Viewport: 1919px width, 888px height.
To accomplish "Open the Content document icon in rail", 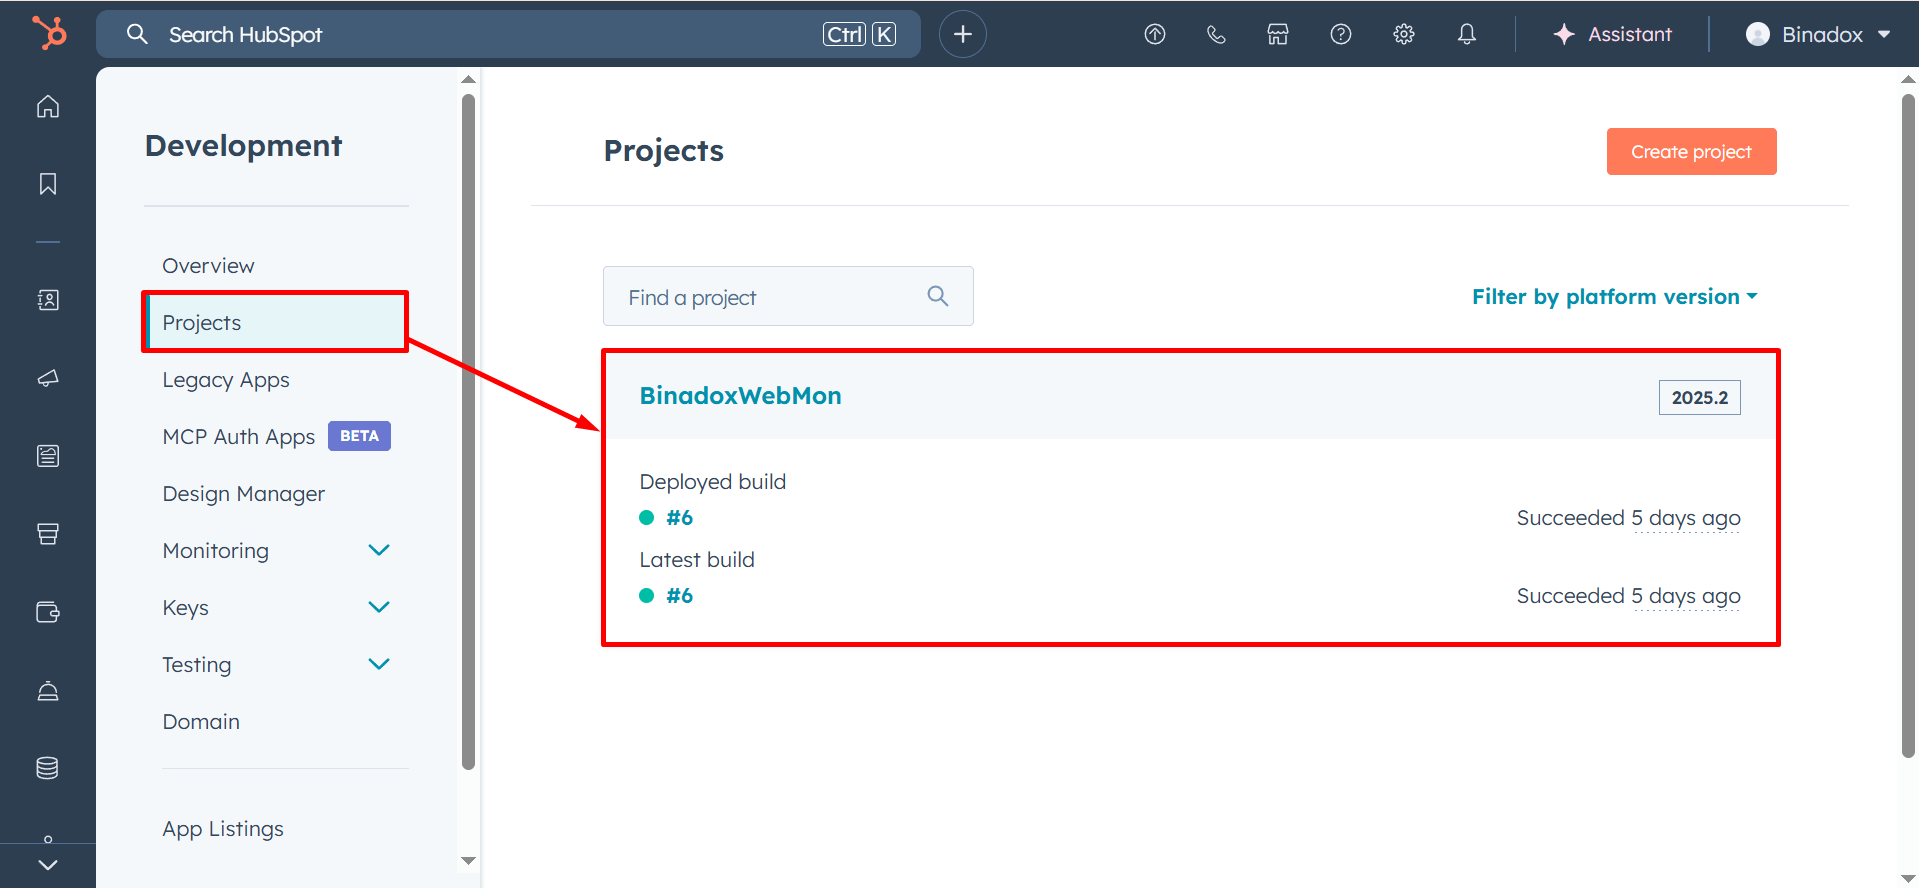I will (x=48, y=456).
